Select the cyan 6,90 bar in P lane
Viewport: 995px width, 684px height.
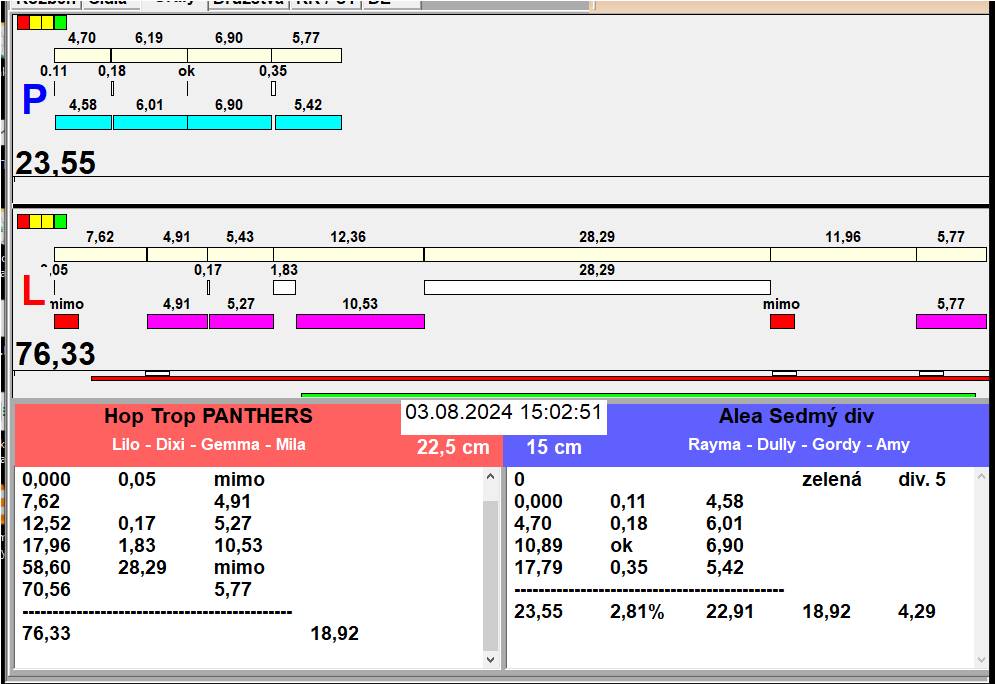tap(229, 122)
